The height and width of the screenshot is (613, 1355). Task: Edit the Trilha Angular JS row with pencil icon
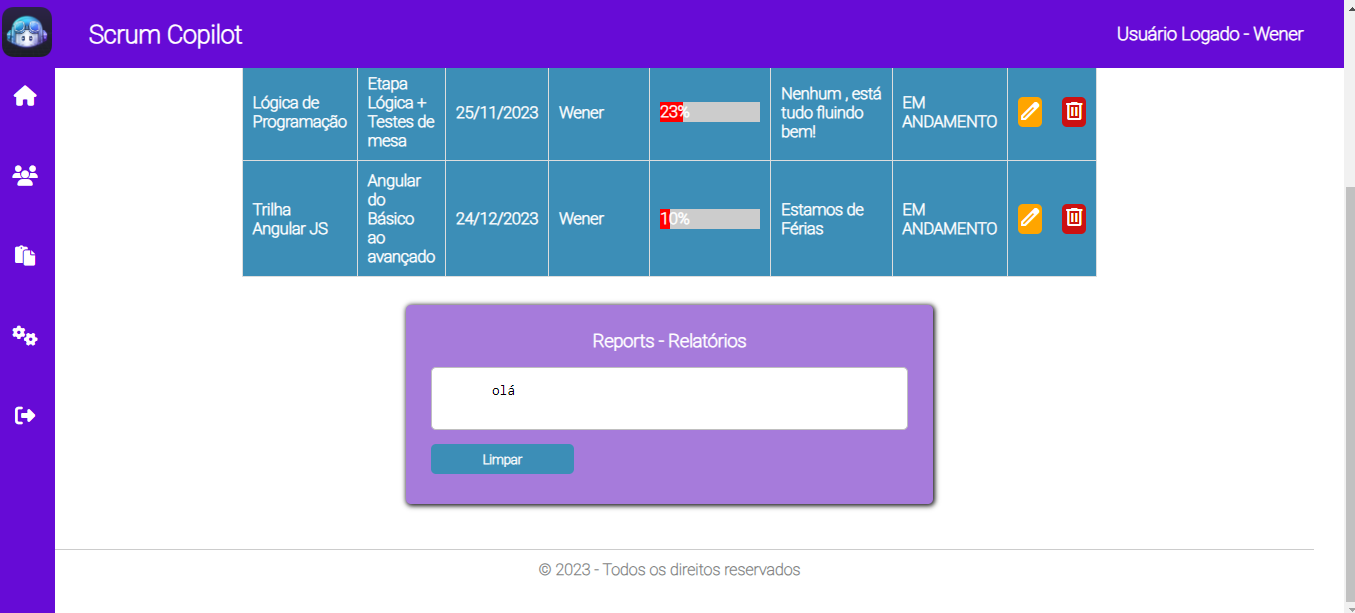pyautogui.click(x=1029, y=218)
